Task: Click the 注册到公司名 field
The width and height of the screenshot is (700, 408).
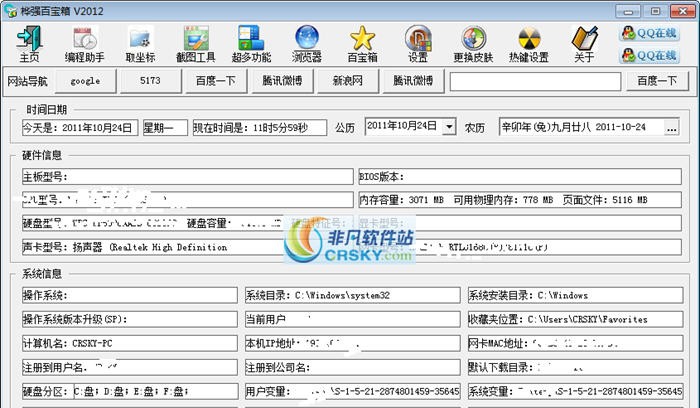Action: click(353, 367)
